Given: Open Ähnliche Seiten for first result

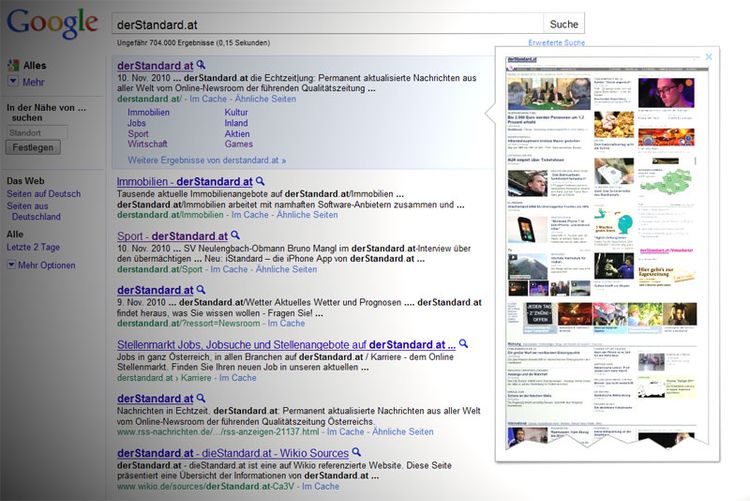Looking at the screenshot, I should [x=265, y=99].
